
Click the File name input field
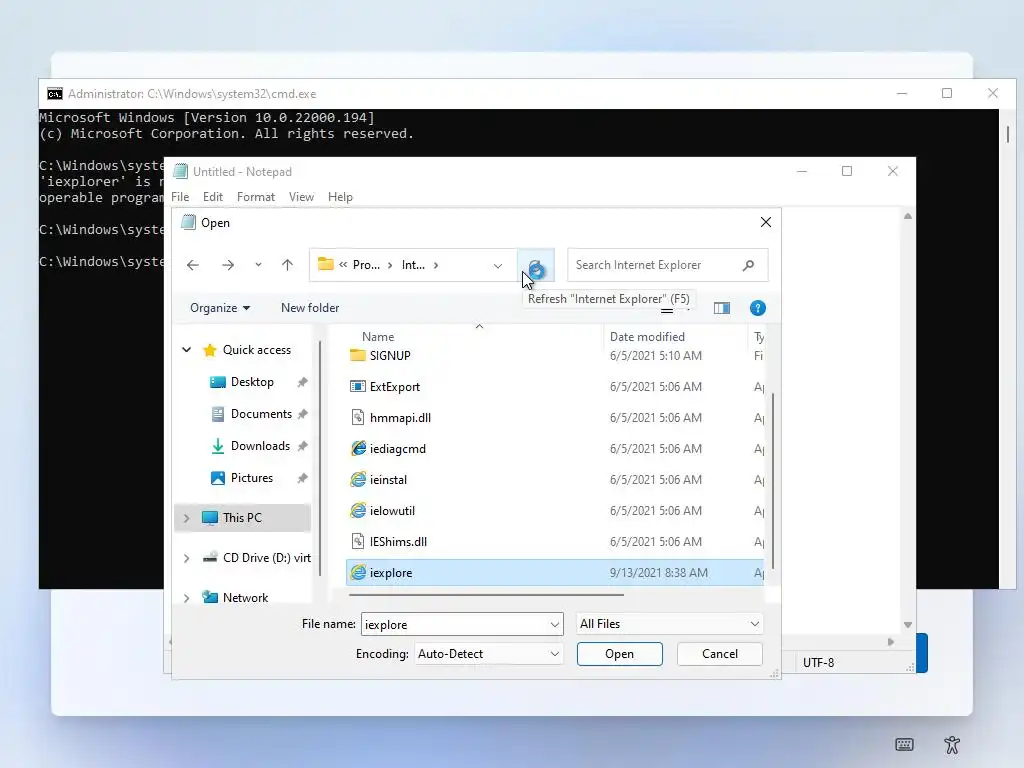coord(462,624)
